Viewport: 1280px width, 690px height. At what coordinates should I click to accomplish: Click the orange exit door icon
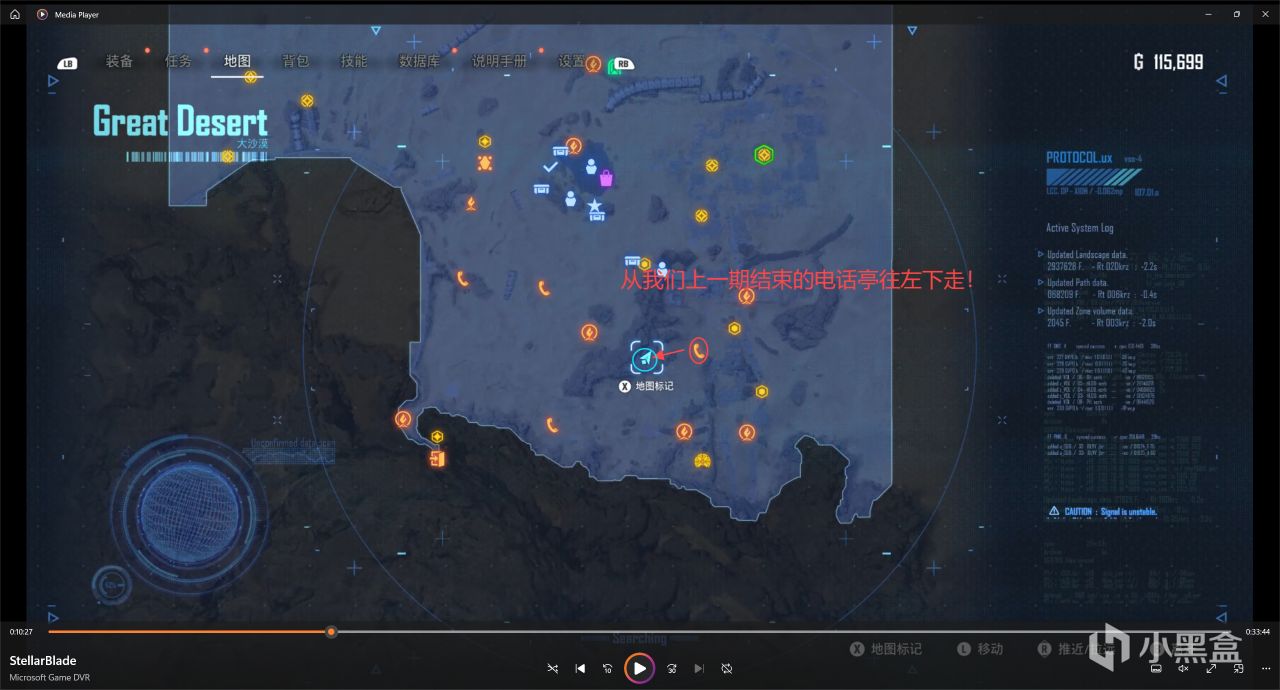436,459
